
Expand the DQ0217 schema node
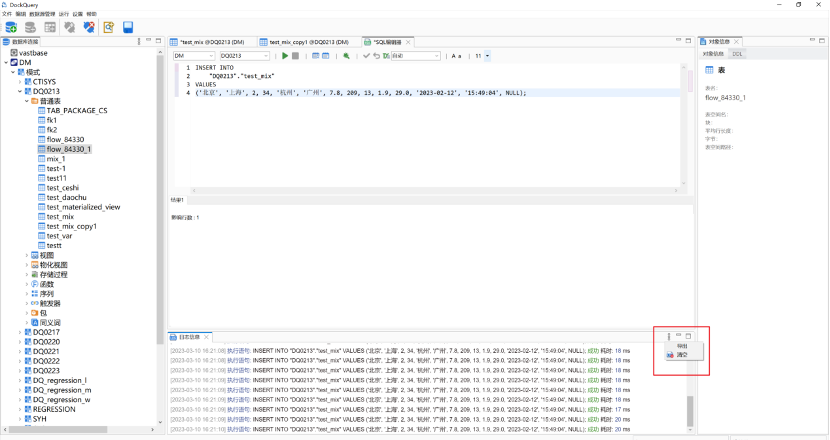pyautogui.click(x=20, y=333)
